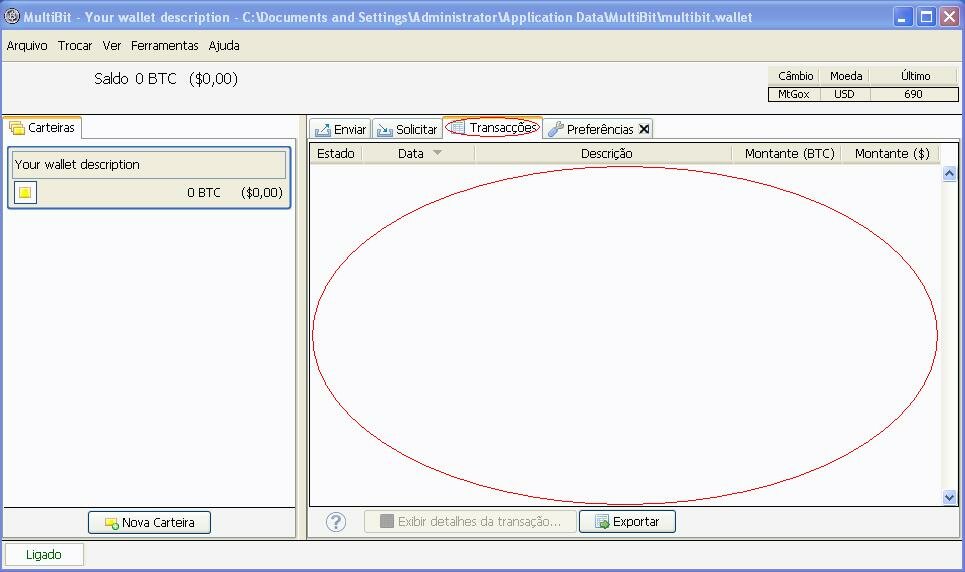Click wallet amount ($0,00) in wallet card
965x572 pixels.
point(262,193)
